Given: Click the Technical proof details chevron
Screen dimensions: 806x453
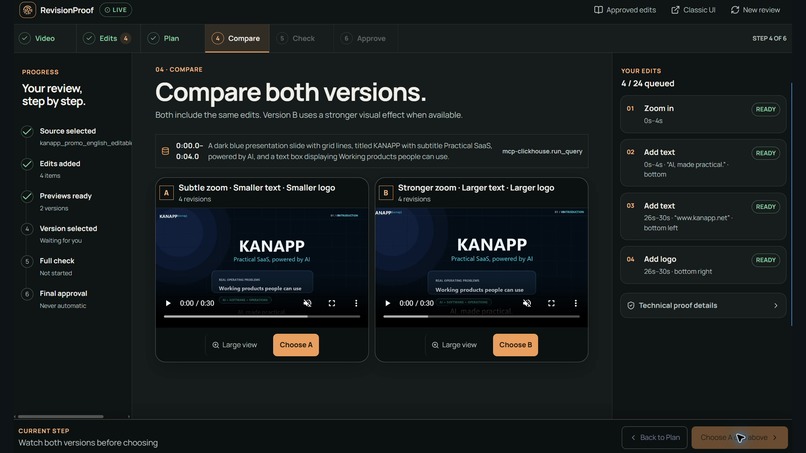Looking at the screenshot, I should point(776,305).
